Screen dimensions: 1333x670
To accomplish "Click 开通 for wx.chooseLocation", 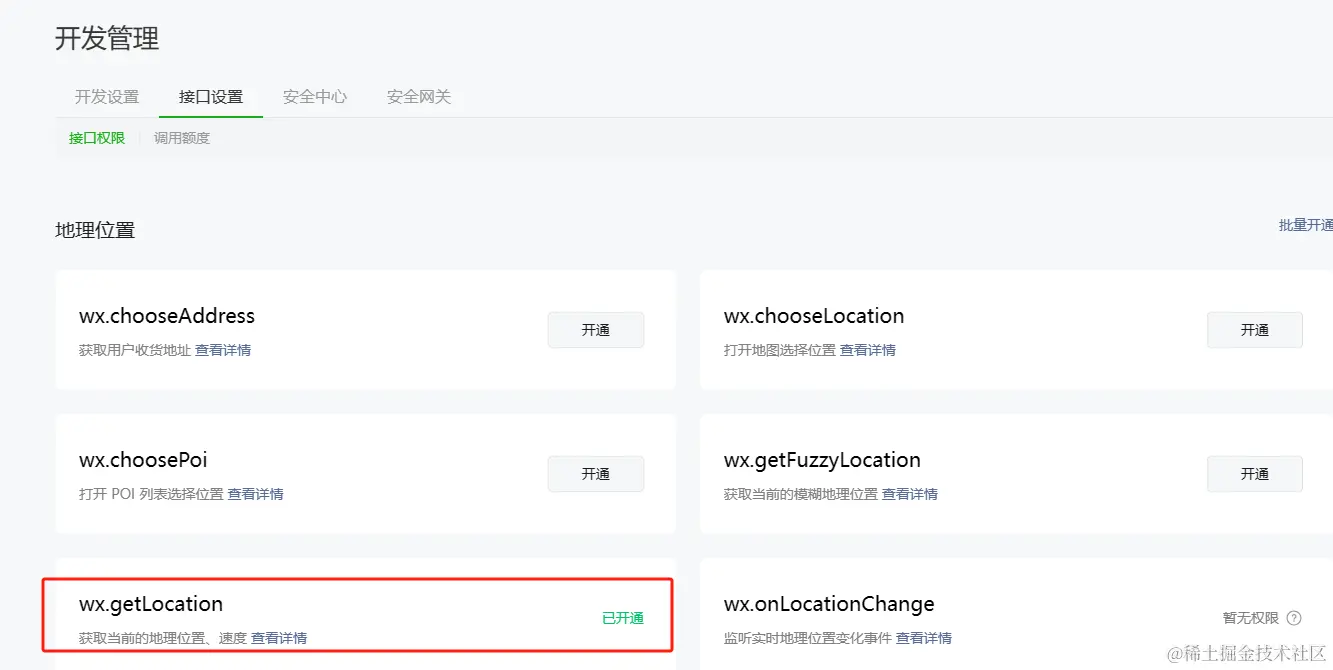I will (1255, 330).
